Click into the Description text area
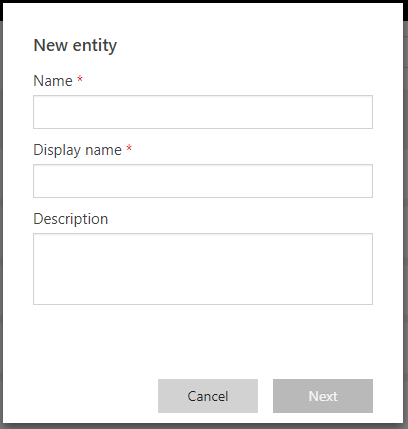Viewport: 408px width, 429px height. tap(203, 269)
